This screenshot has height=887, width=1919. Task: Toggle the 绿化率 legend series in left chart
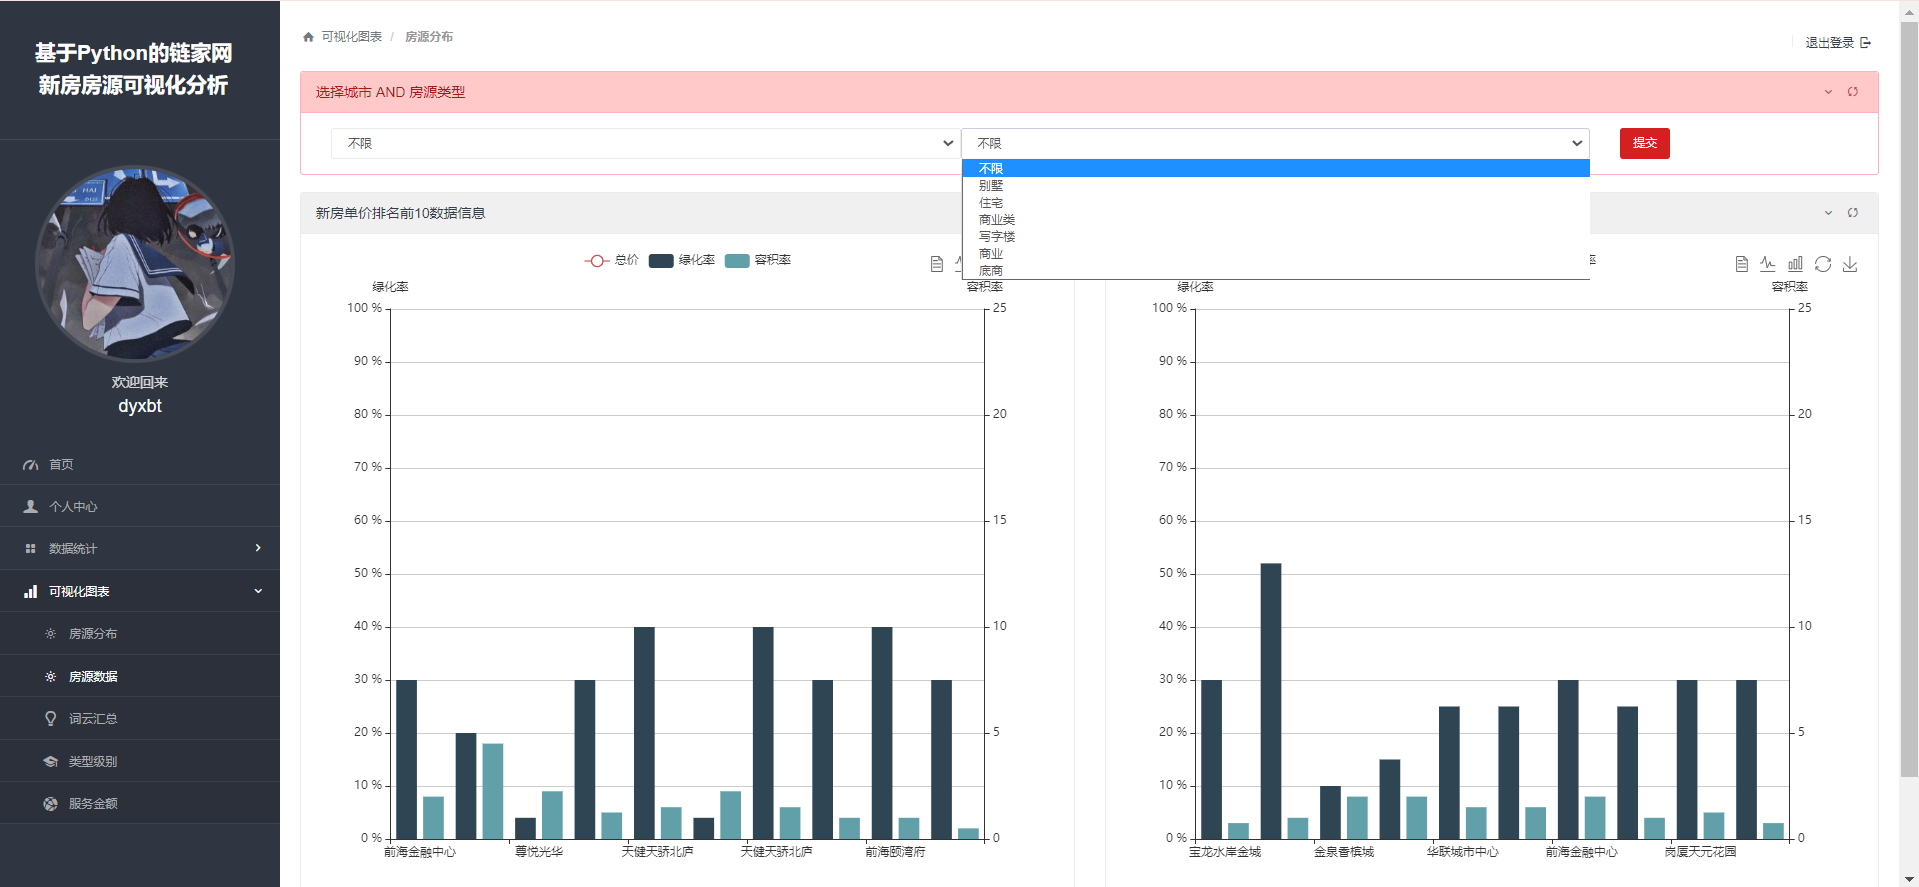(682, 260)
